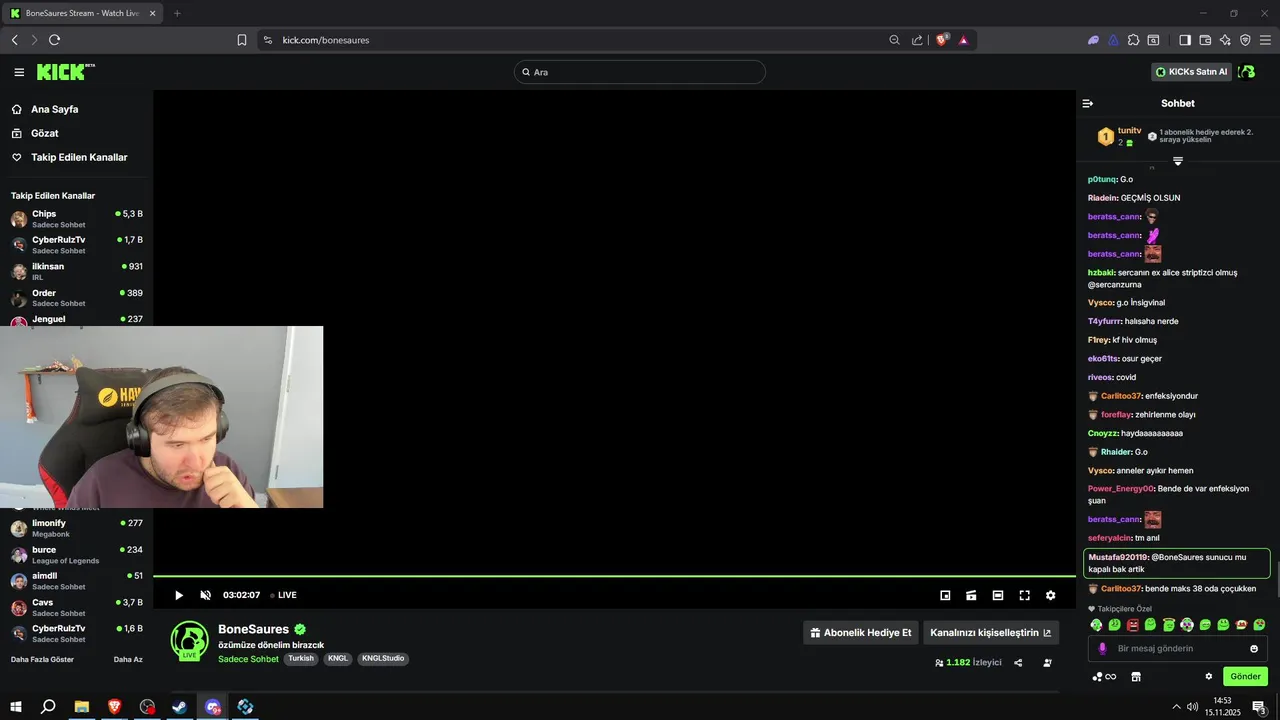Image resolution: width=1280 pixels, height=720 pixels.
Task: Click the green video progress bar
Action: click(614, 576)
